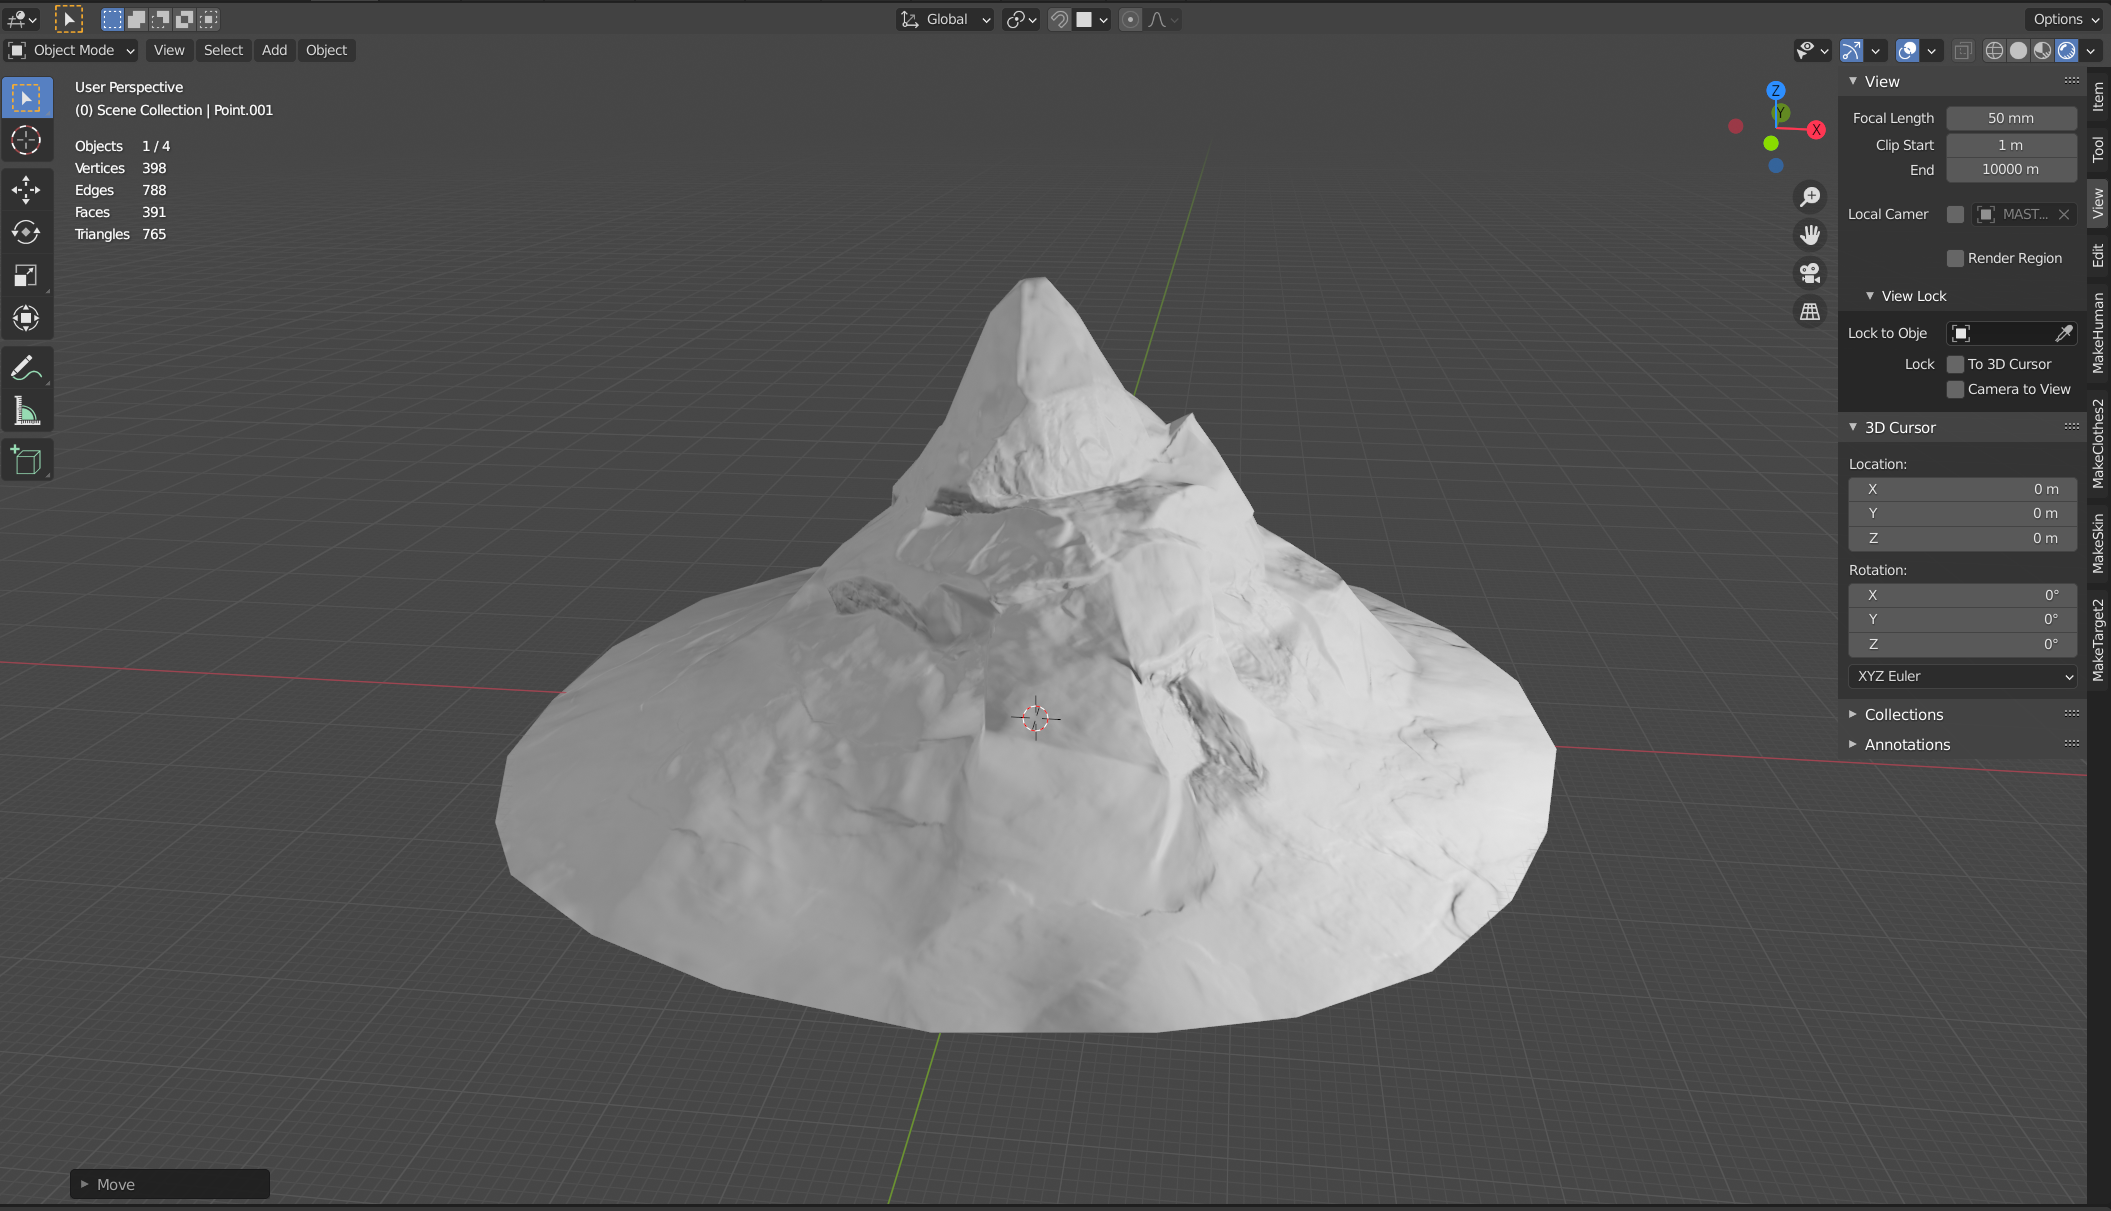Open the Object Mode dropdown

[72, 50]
